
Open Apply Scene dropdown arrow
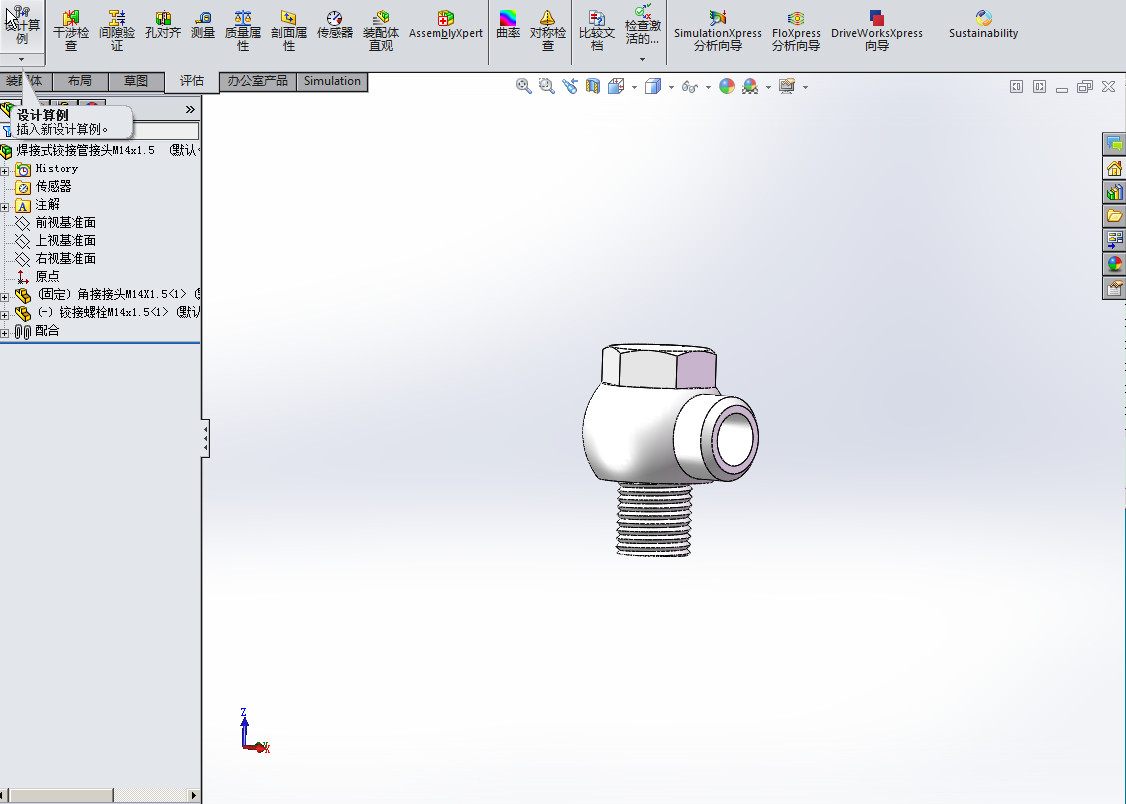(768, 88)
